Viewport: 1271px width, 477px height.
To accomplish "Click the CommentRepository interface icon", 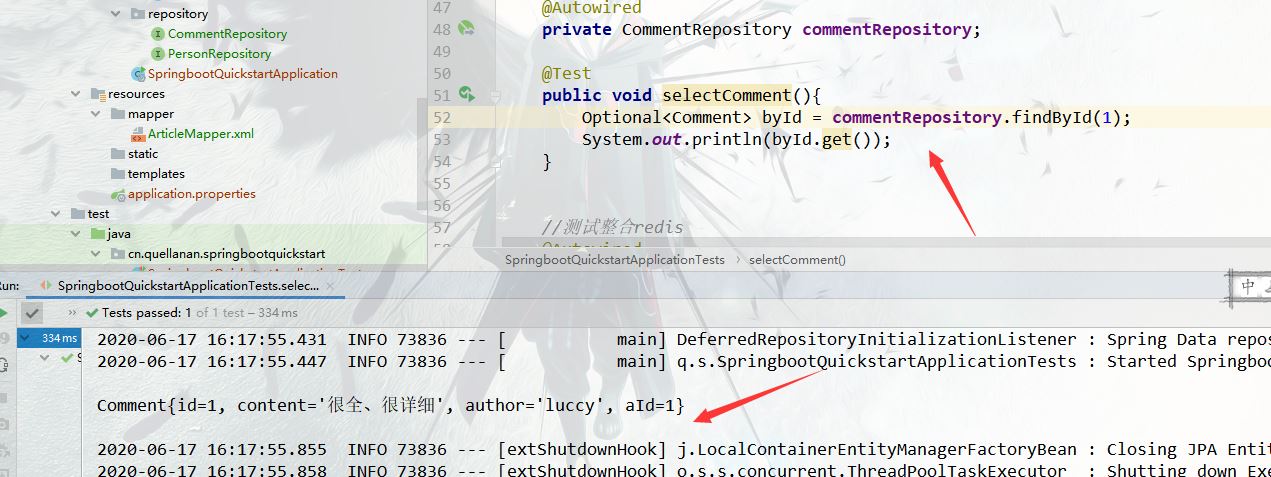I will [158, 34].
